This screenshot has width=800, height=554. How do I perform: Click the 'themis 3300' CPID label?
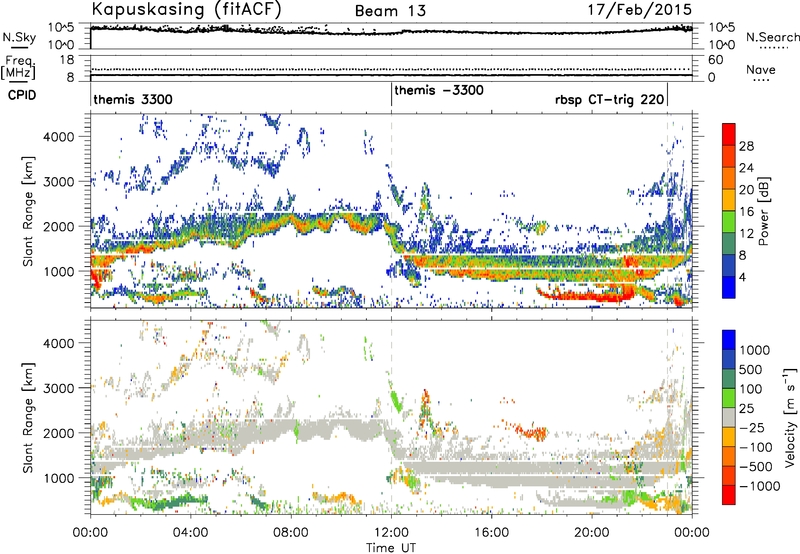pos(133,99)
